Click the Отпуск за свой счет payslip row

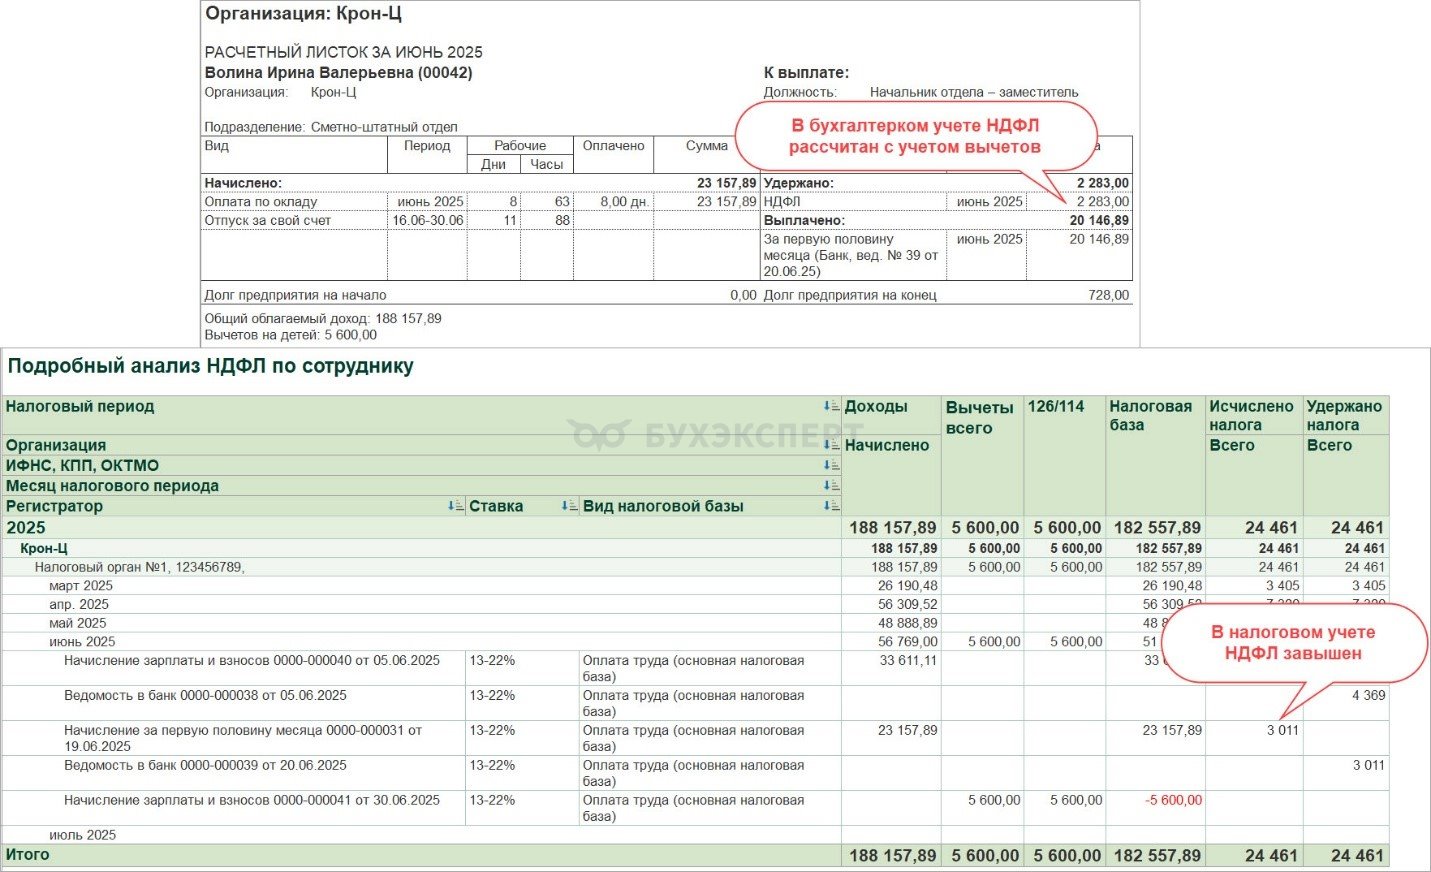coord(480,220)
